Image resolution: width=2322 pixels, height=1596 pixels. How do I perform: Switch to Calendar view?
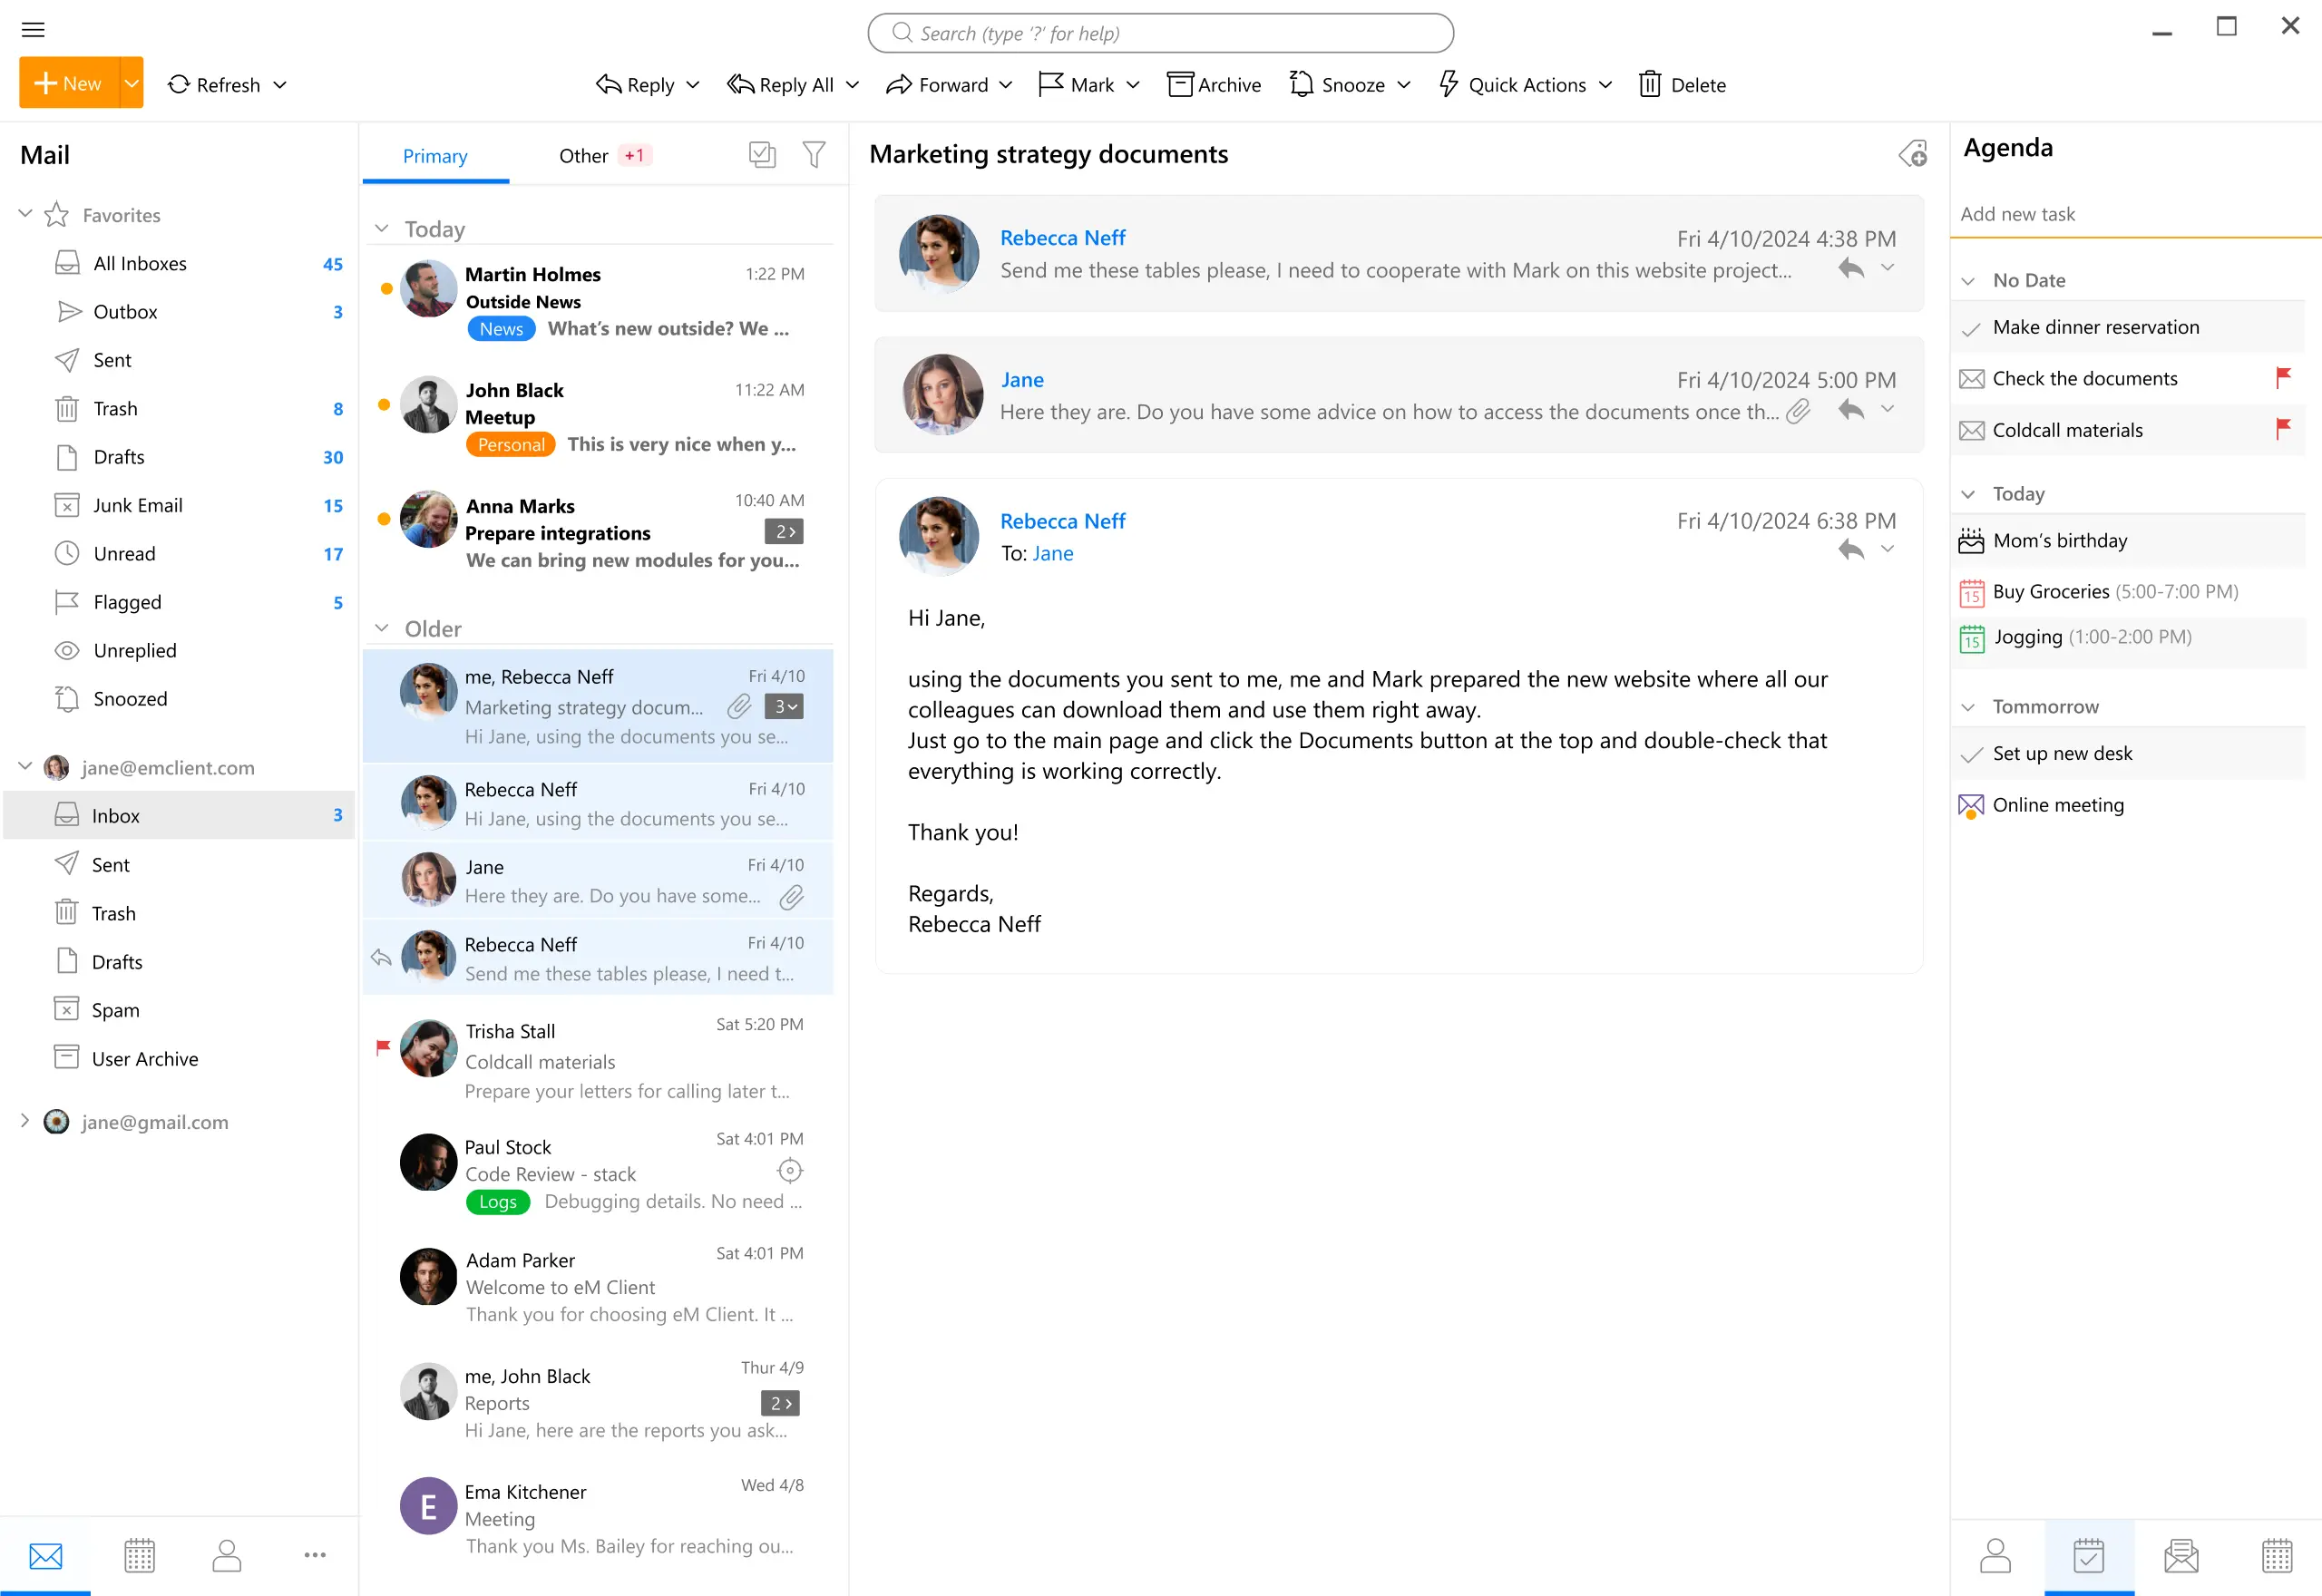(x=139, y=1555)
